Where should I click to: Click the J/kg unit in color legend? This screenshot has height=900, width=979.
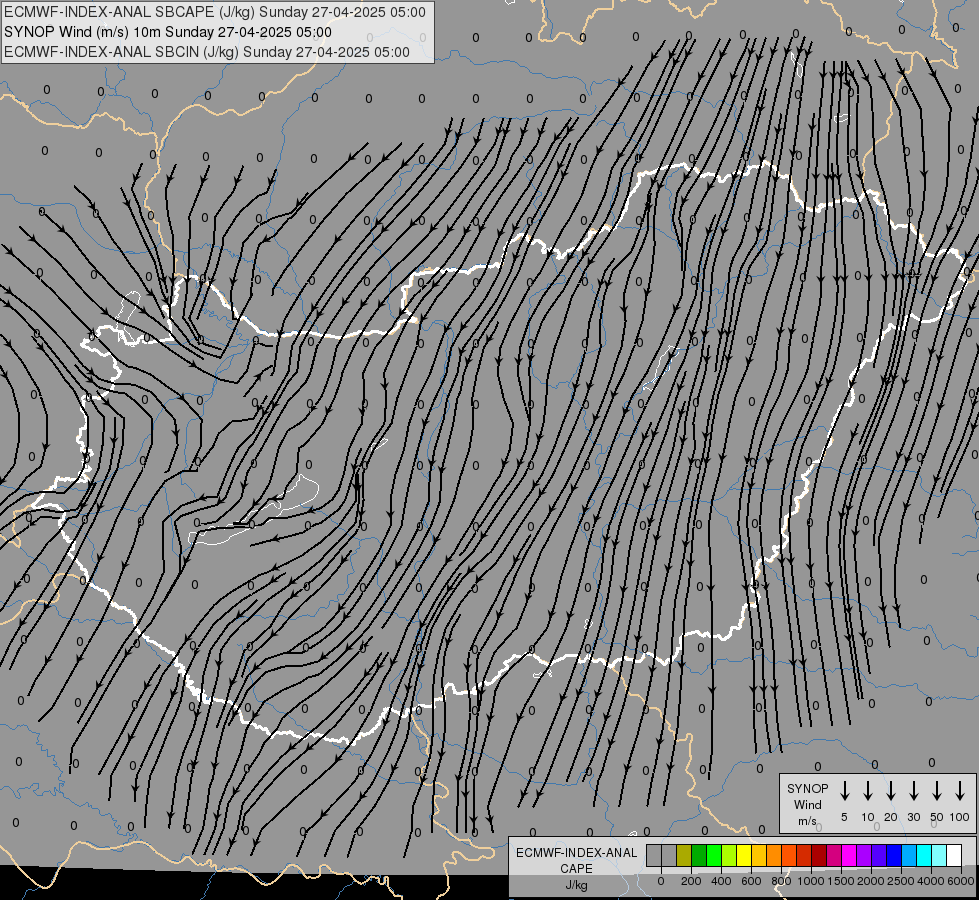(x=576, y=885)
